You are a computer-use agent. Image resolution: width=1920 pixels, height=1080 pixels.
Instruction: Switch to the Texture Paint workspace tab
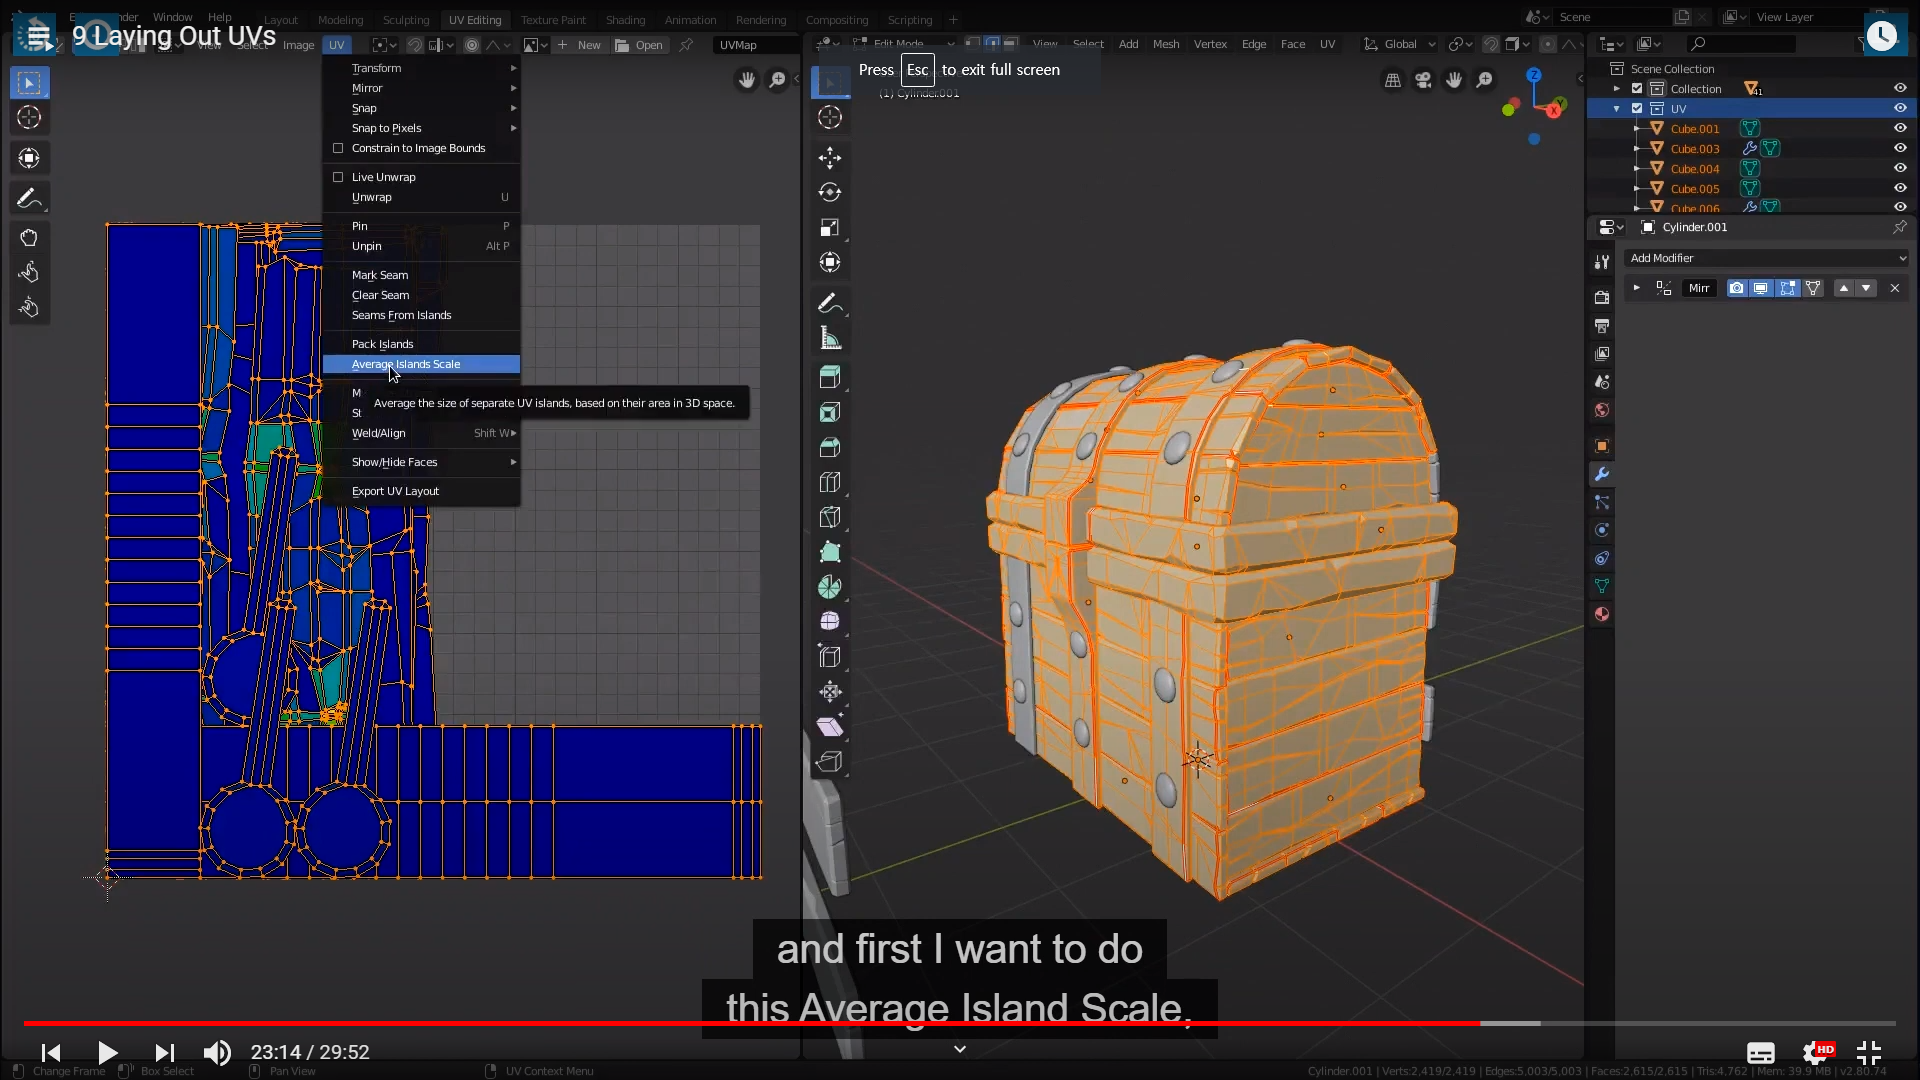(553, 20)
